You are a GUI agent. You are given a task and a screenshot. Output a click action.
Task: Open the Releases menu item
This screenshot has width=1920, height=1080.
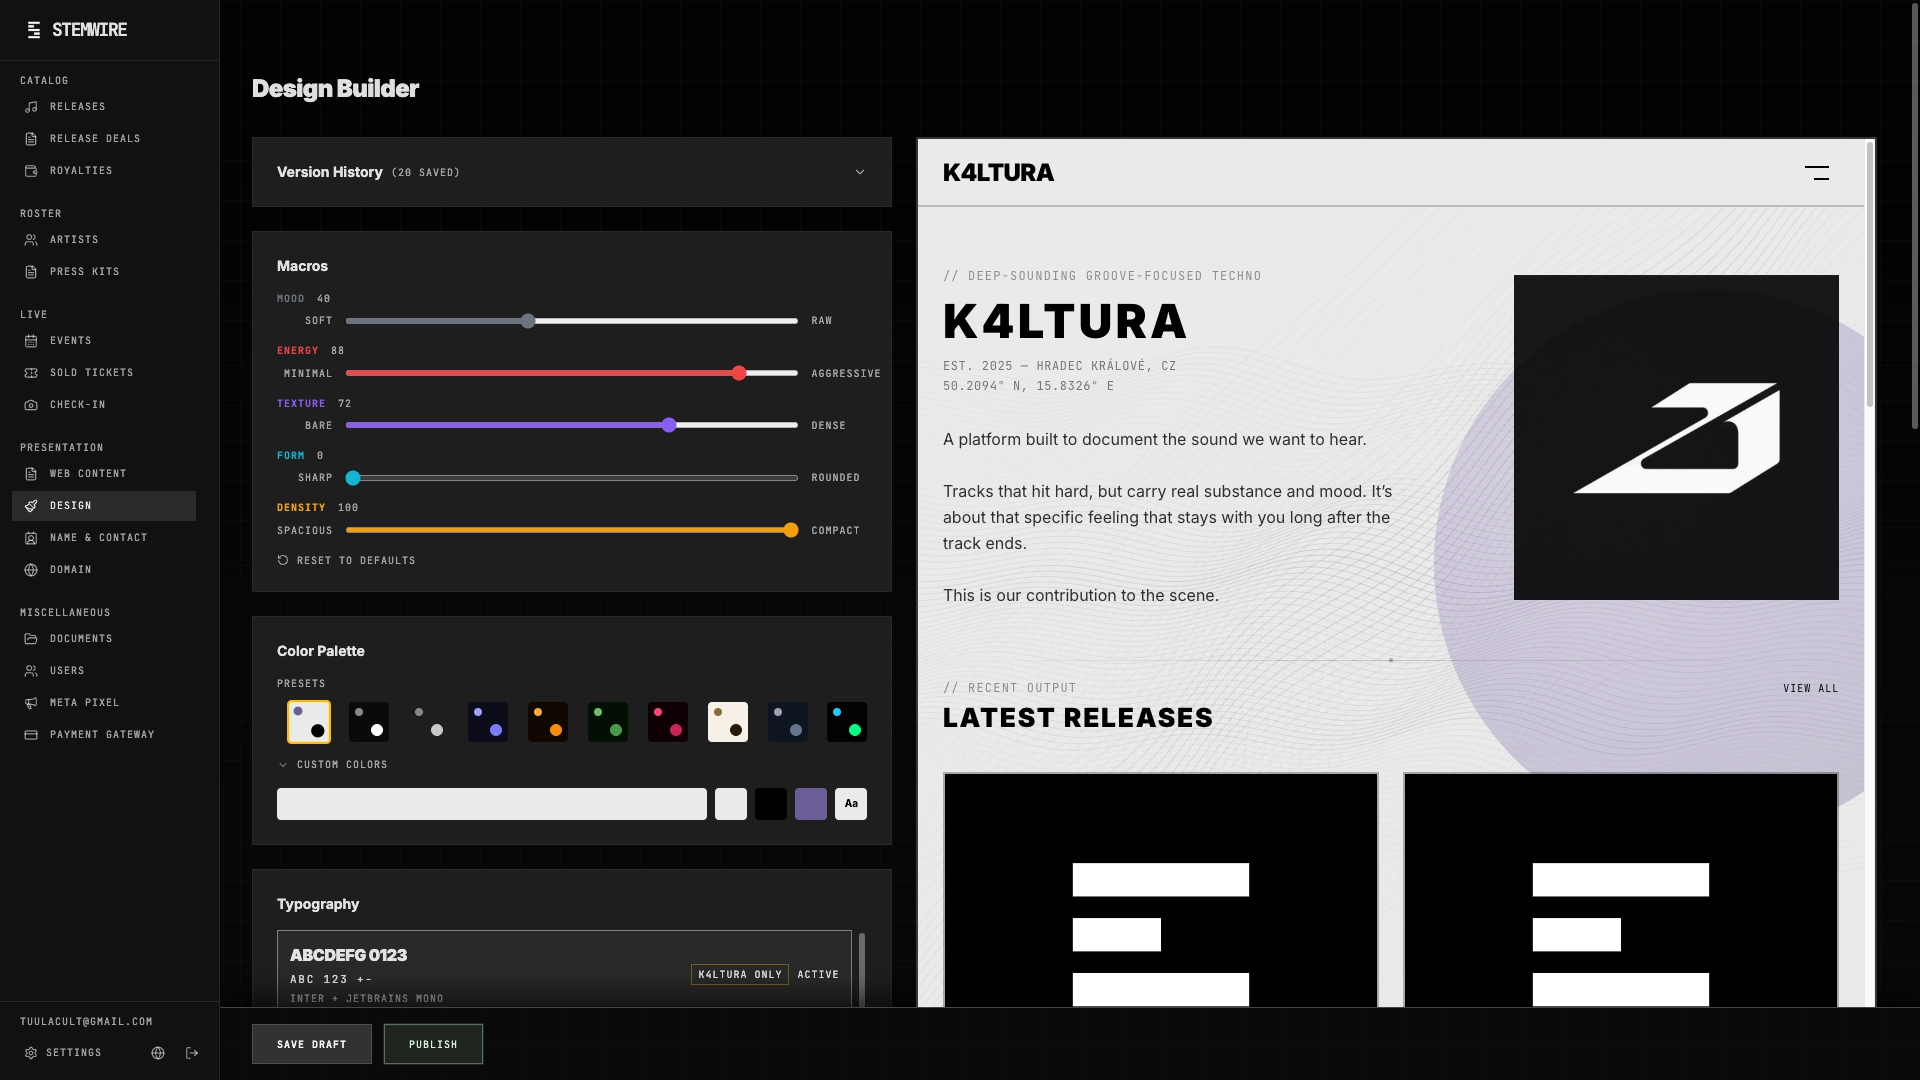coord(104,107)
